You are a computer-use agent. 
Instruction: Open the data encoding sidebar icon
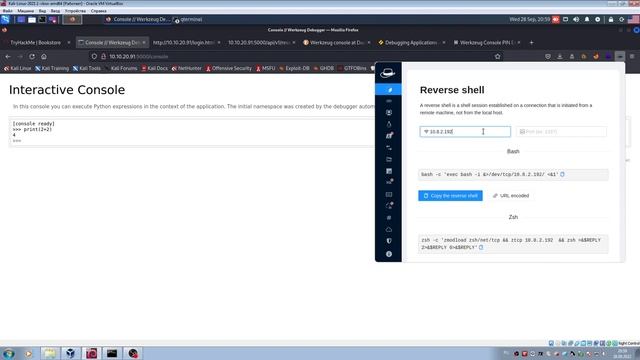389,194
